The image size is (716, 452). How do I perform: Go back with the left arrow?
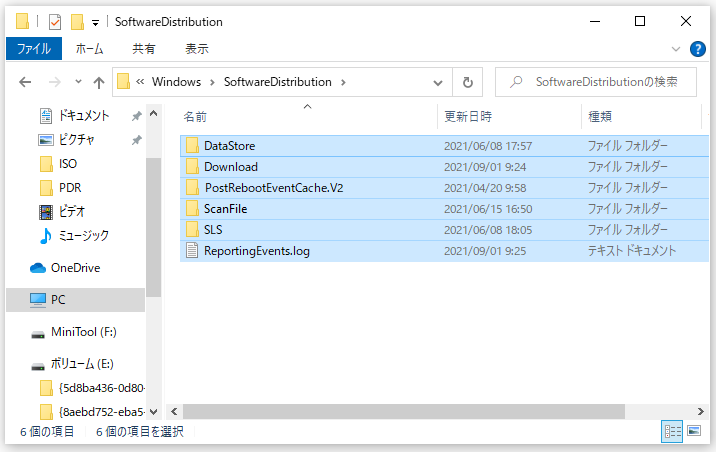pos(25,82)
